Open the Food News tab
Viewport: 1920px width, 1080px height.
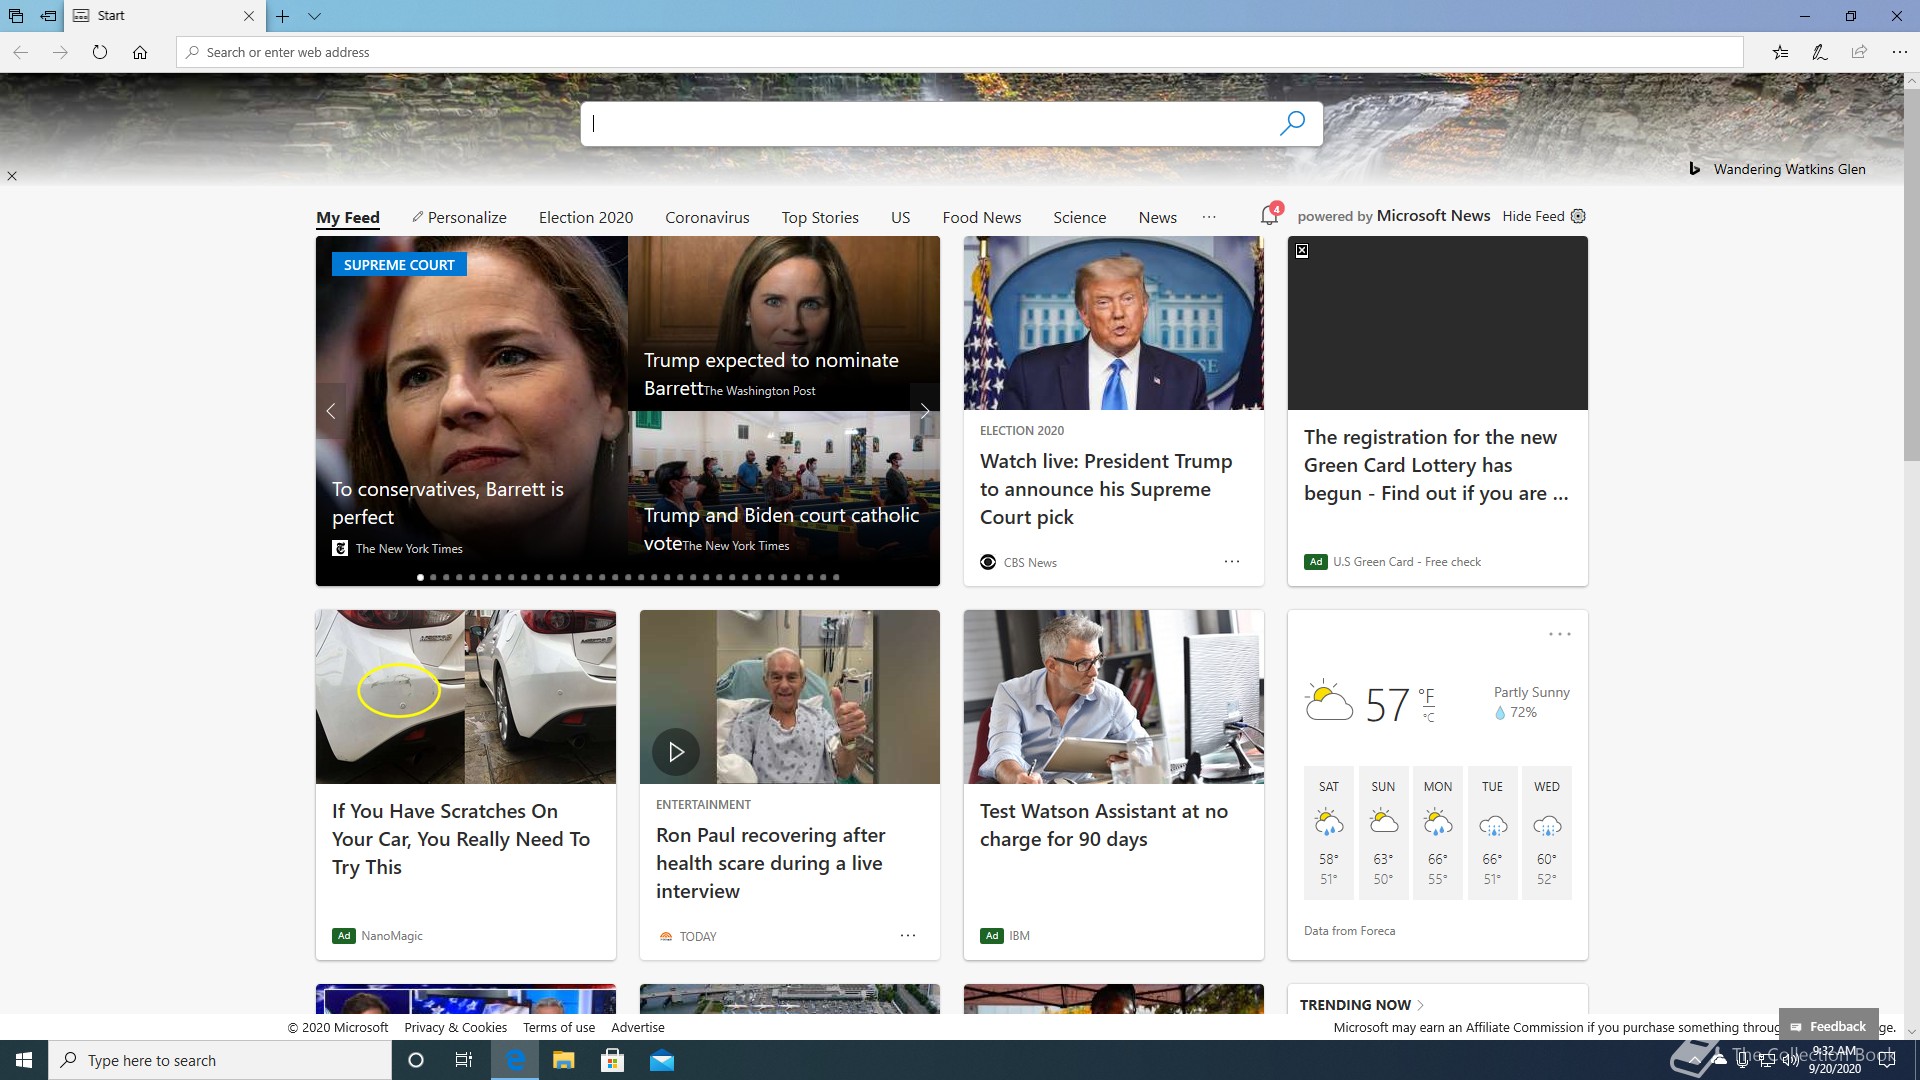tap(981, 217)
